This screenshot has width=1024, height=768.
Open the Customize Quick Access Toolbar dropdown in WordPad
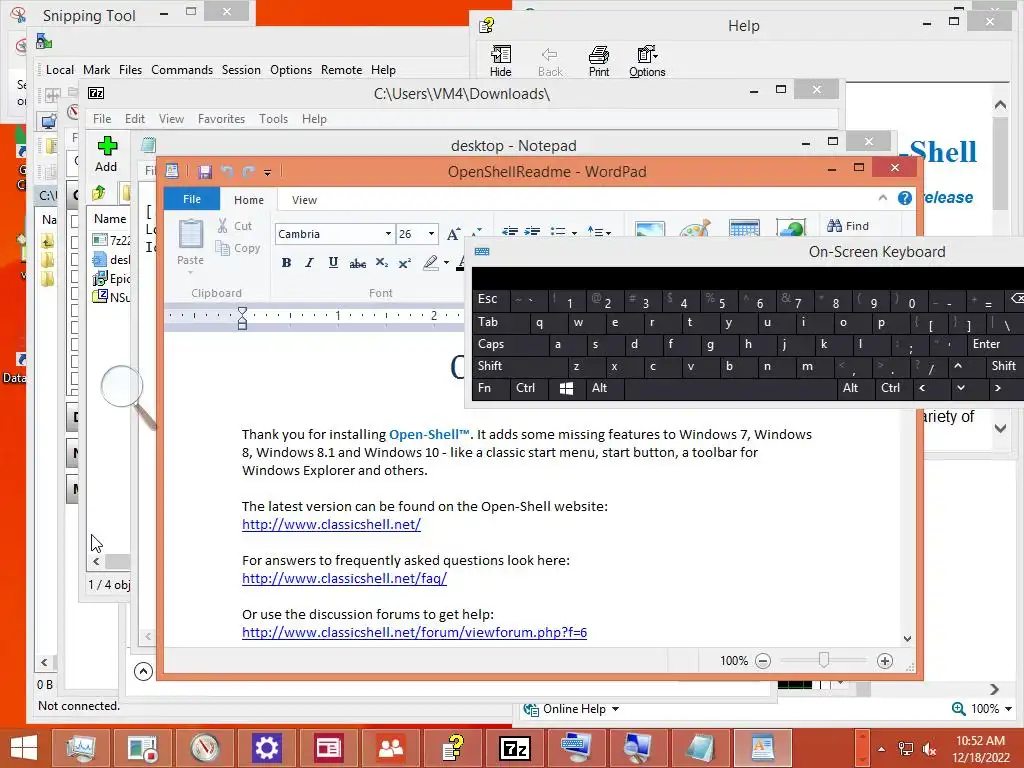click(x=267, y=172)
